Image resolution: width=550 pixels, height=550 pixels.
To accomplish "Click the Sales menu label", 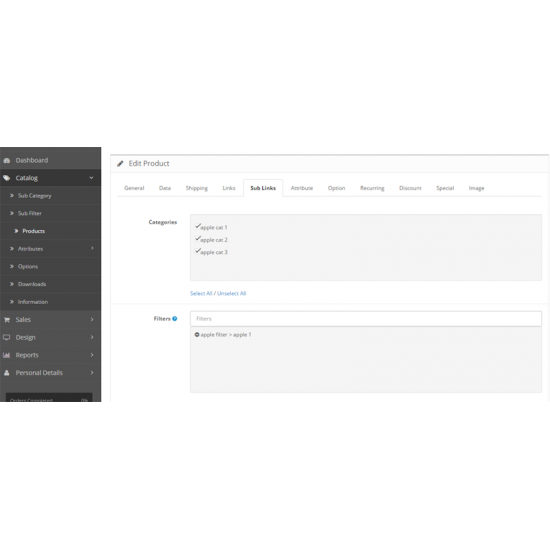I will tap(23, 320).
